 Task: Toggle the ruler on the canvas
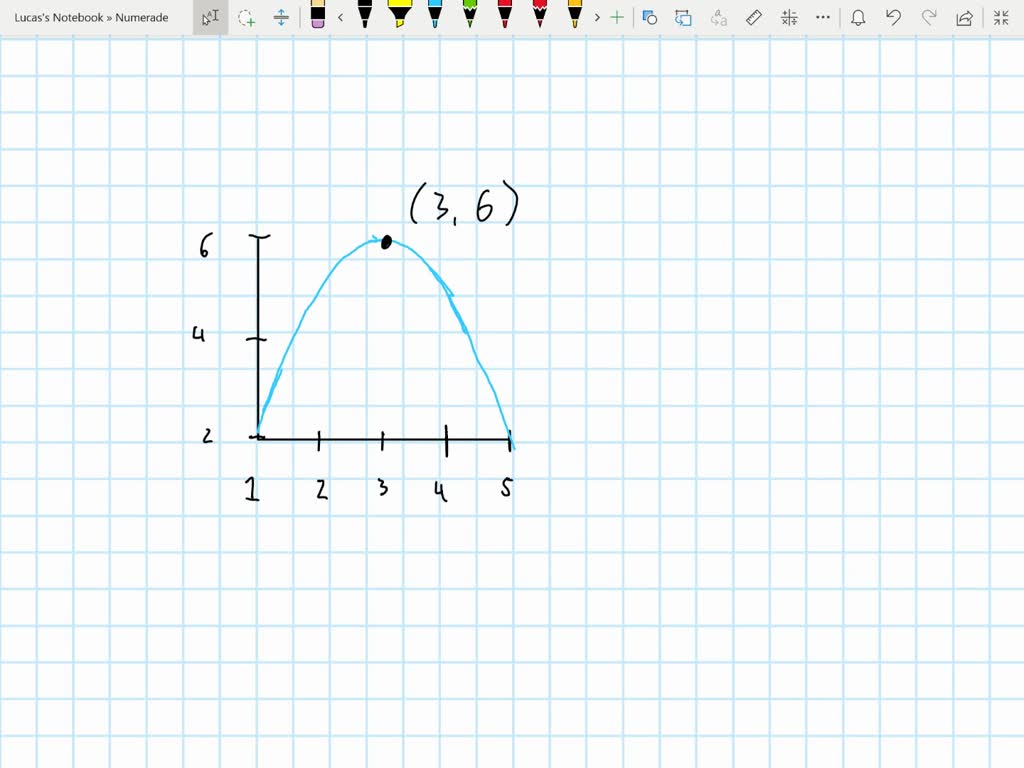coord(753,17)
